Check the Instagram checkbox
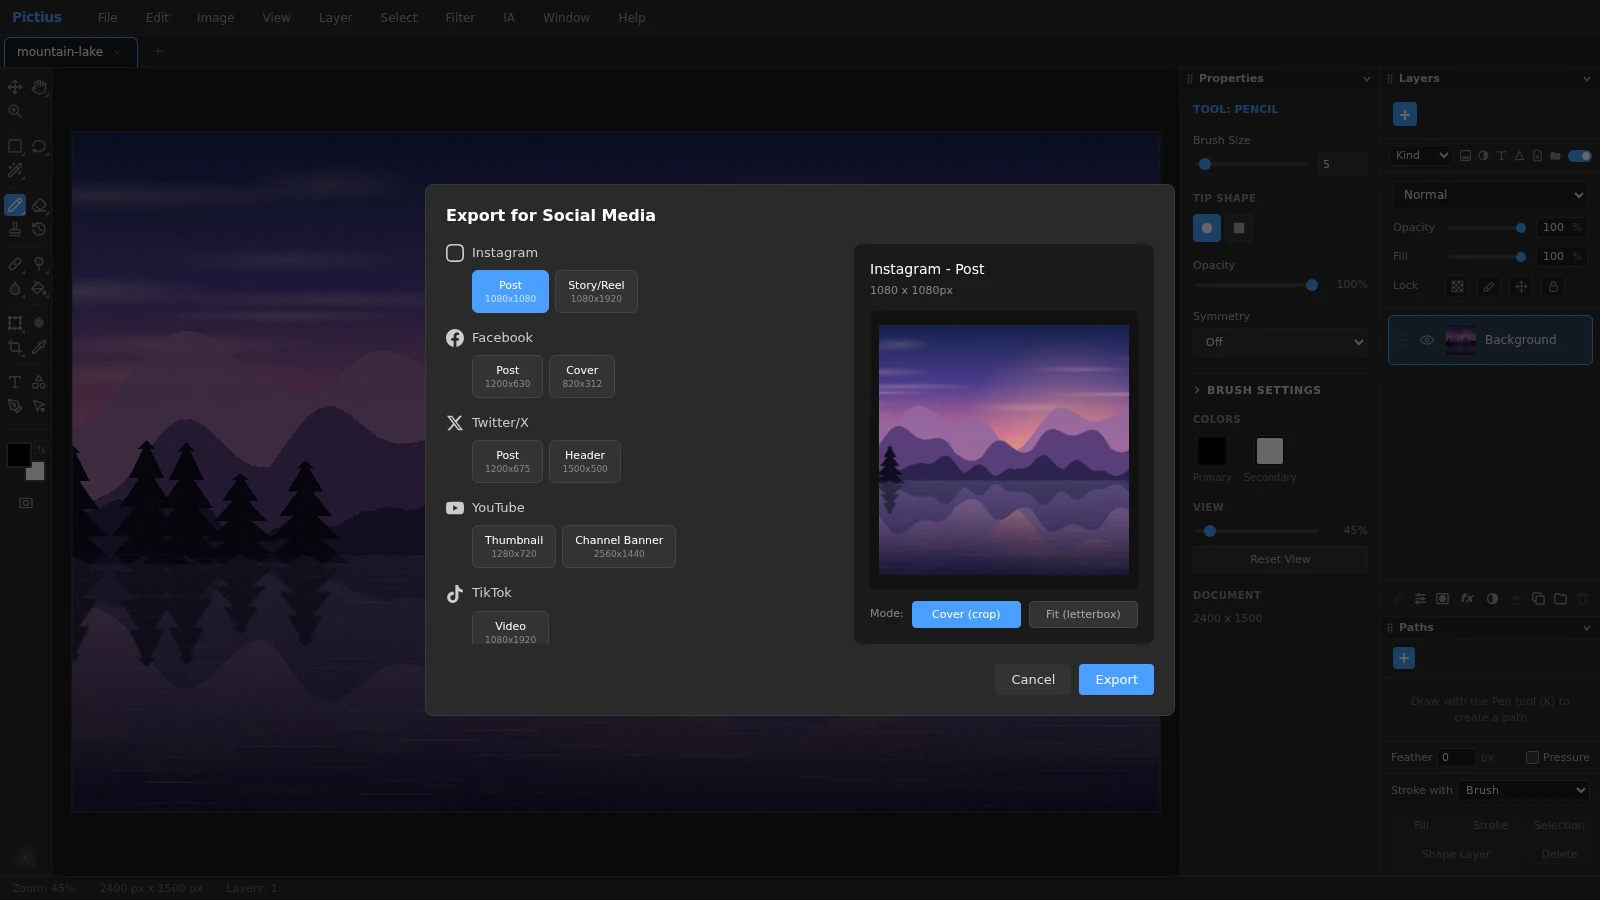The width and height of the screenshot is (1600, 900). [455, 253]
